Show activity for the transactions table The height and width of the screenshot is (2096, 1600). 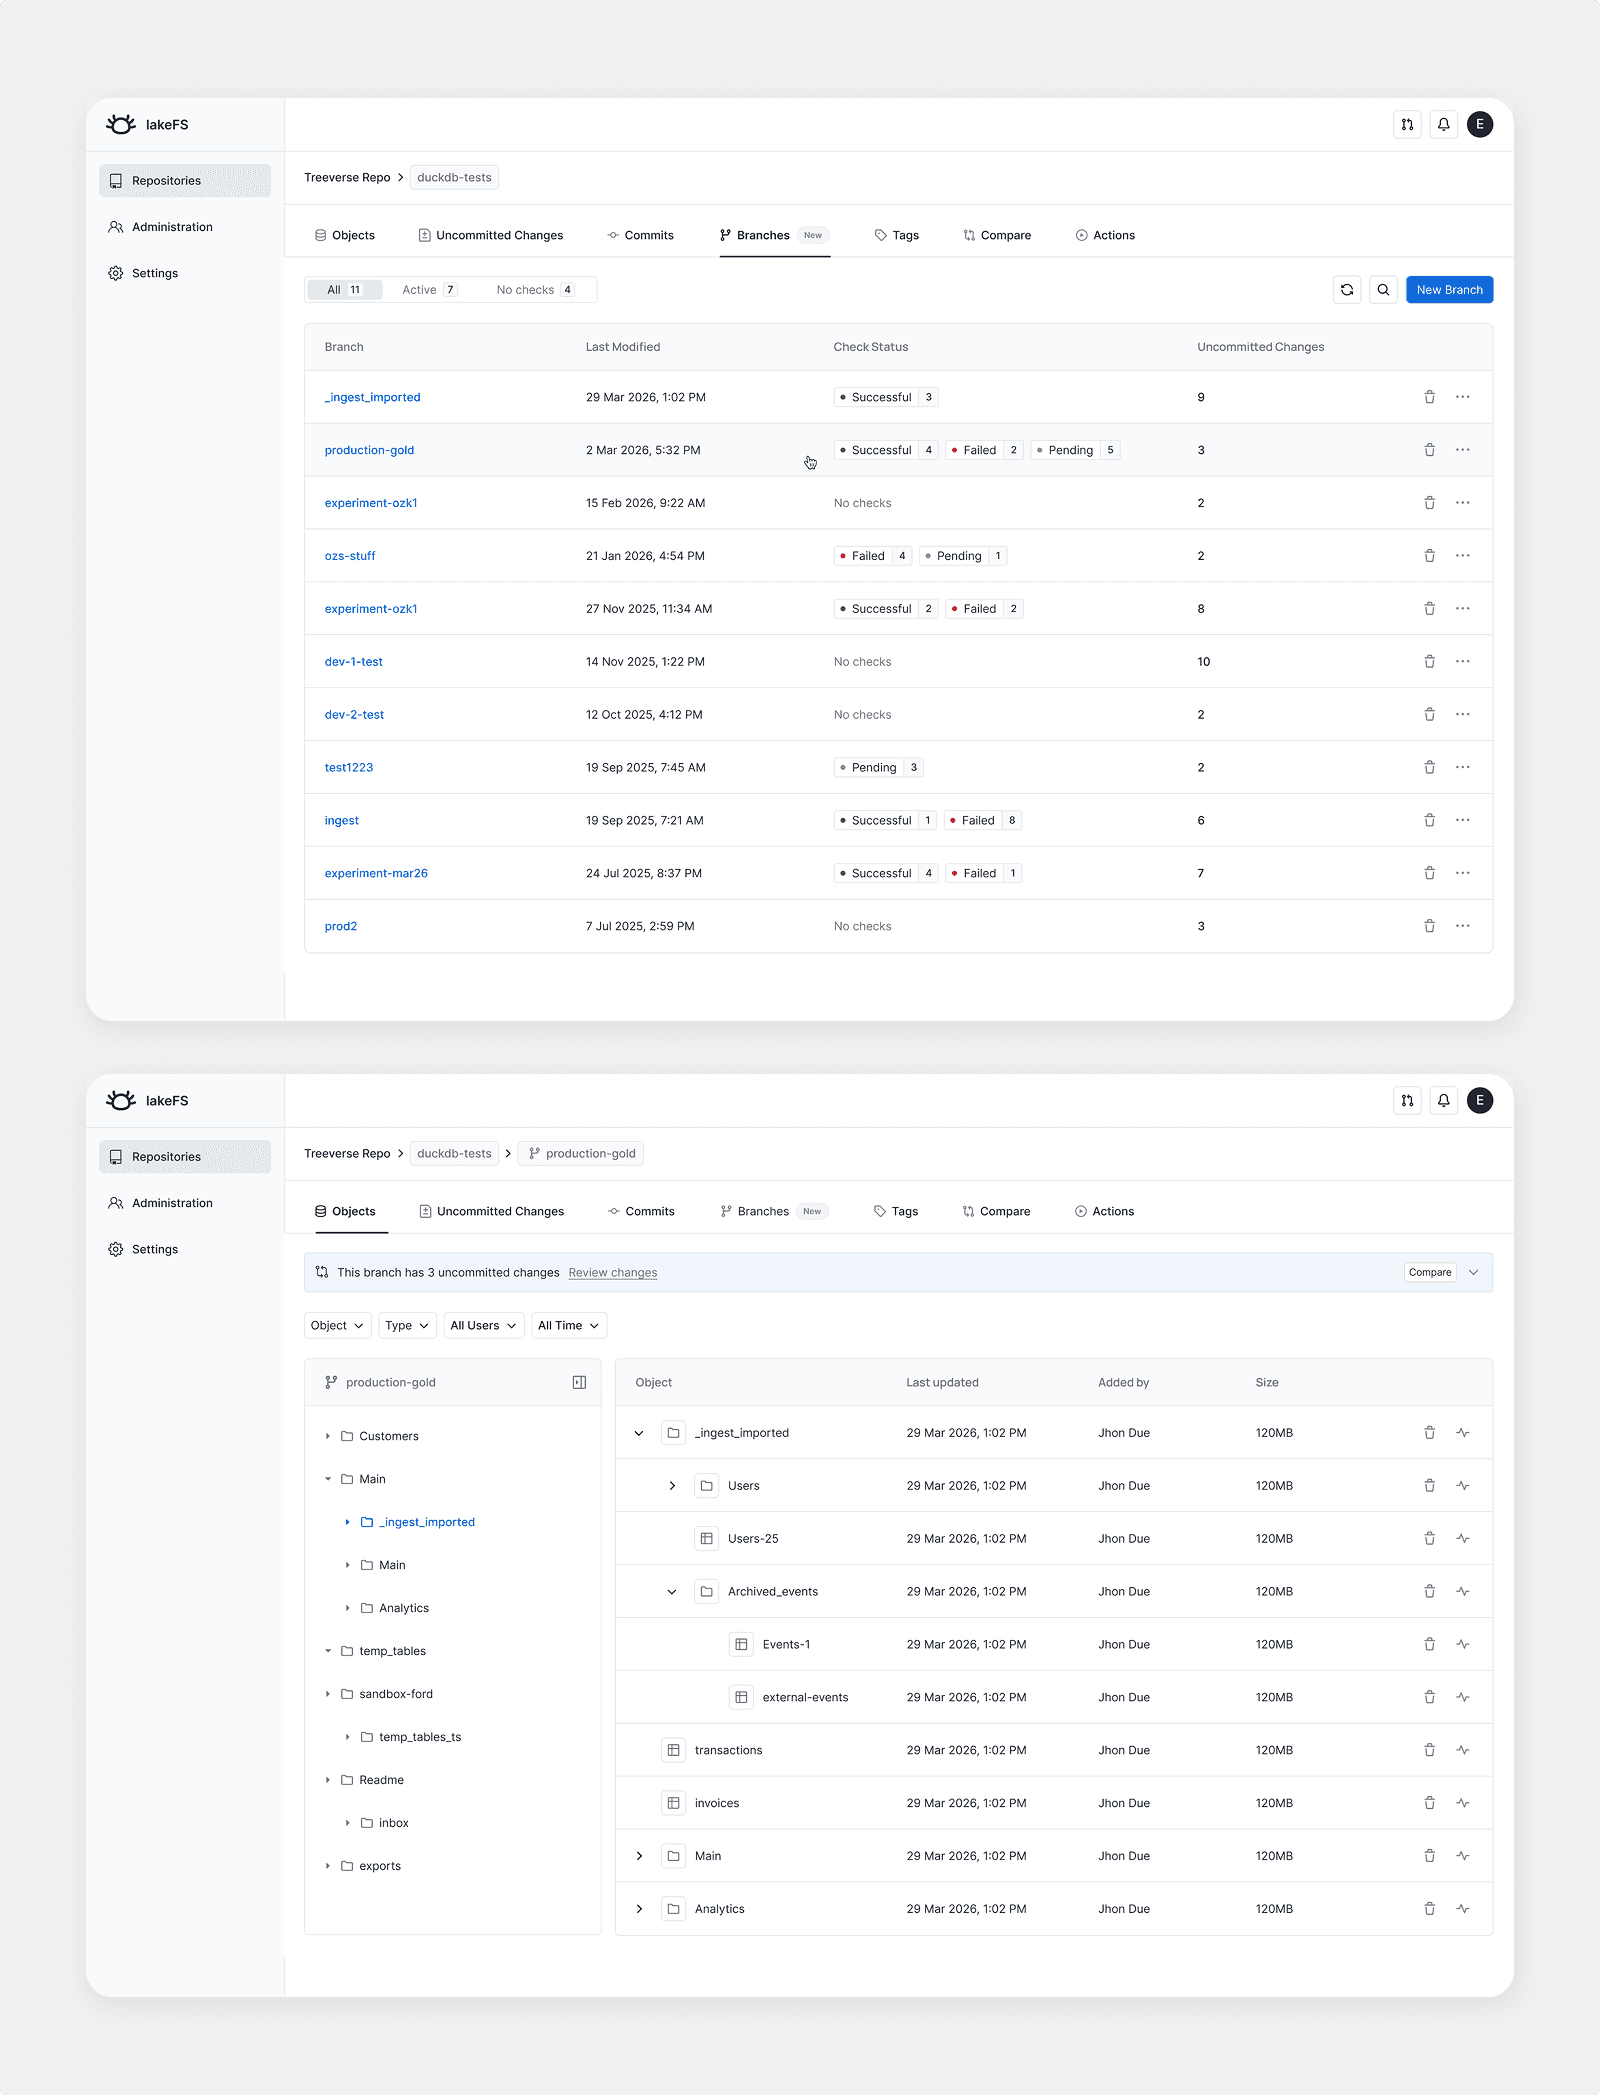pos(1462,1750)
